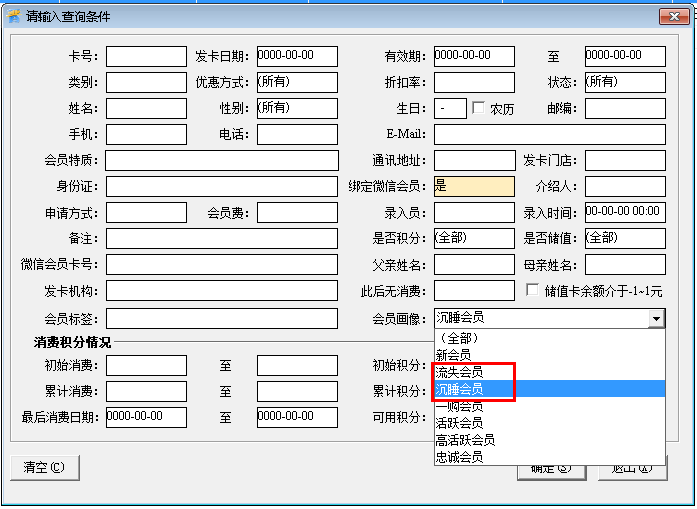Choose 新会员 in the dropdown list
The image size is (697, 509).
tap(454, 355)
